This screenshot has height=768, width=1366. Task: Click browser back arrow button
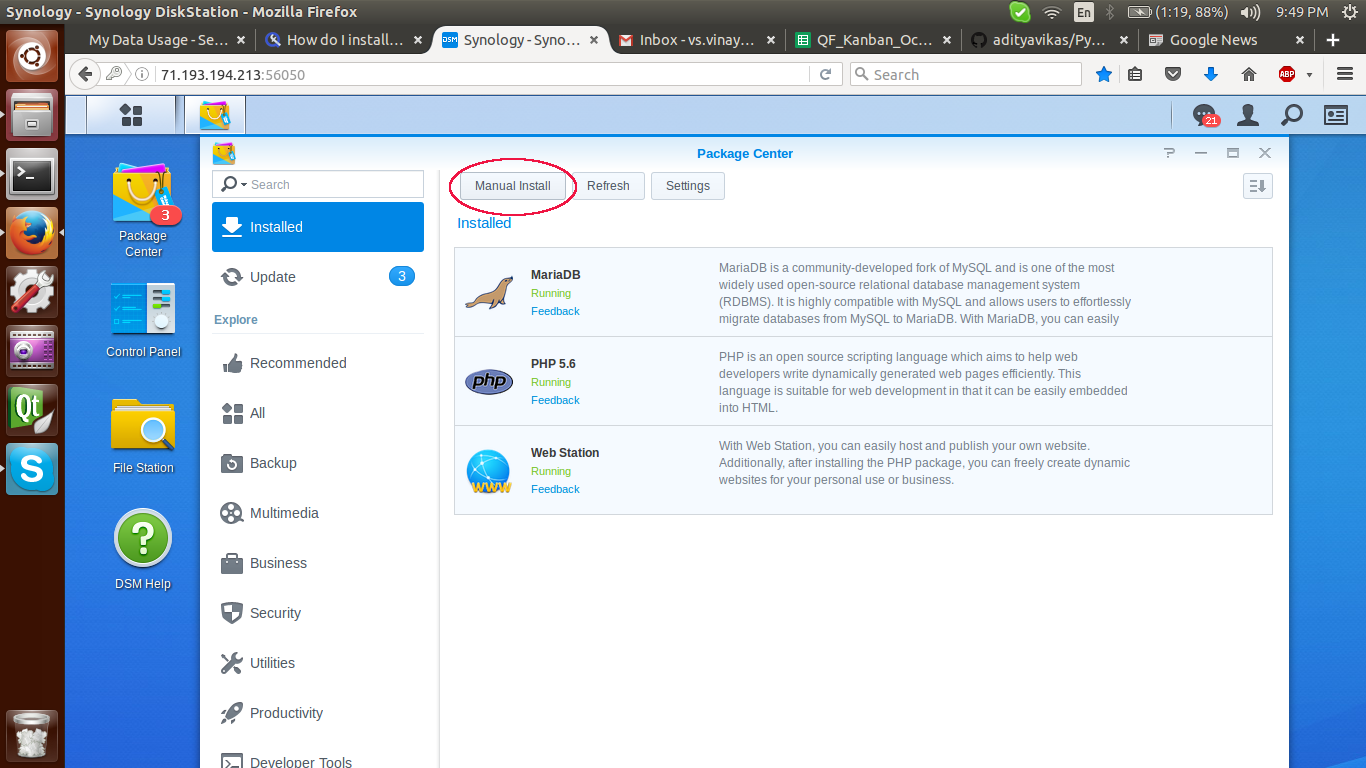pos(85,74)
